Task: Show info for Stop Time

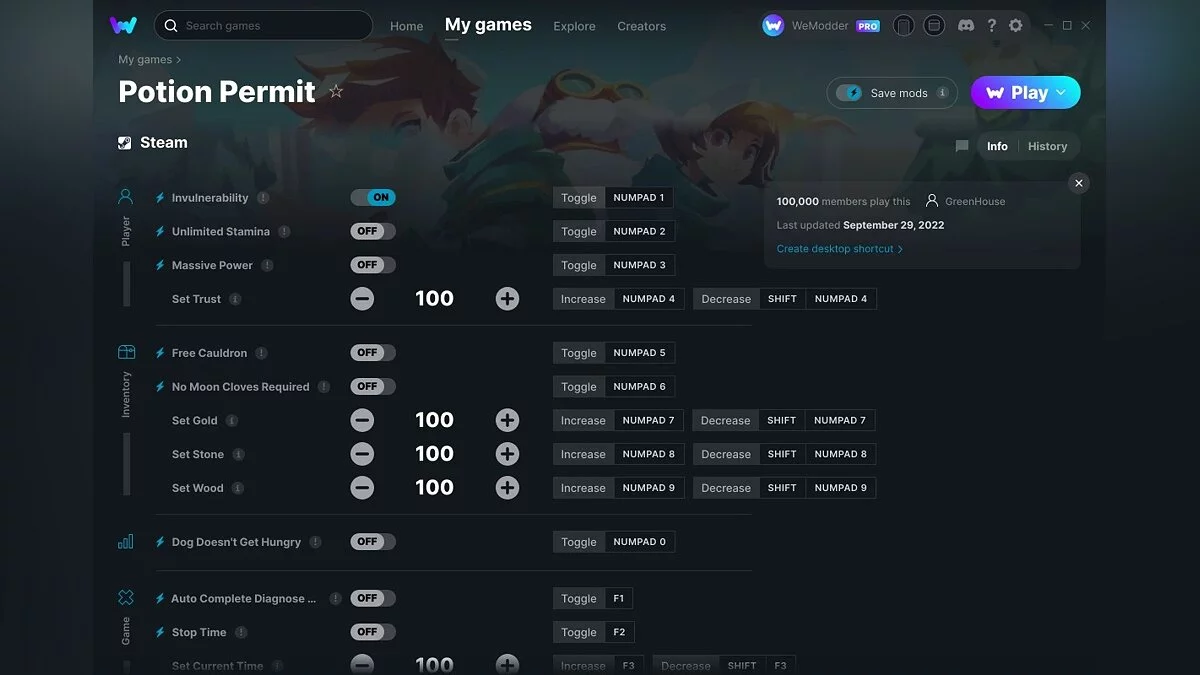Action: (241, 633)
